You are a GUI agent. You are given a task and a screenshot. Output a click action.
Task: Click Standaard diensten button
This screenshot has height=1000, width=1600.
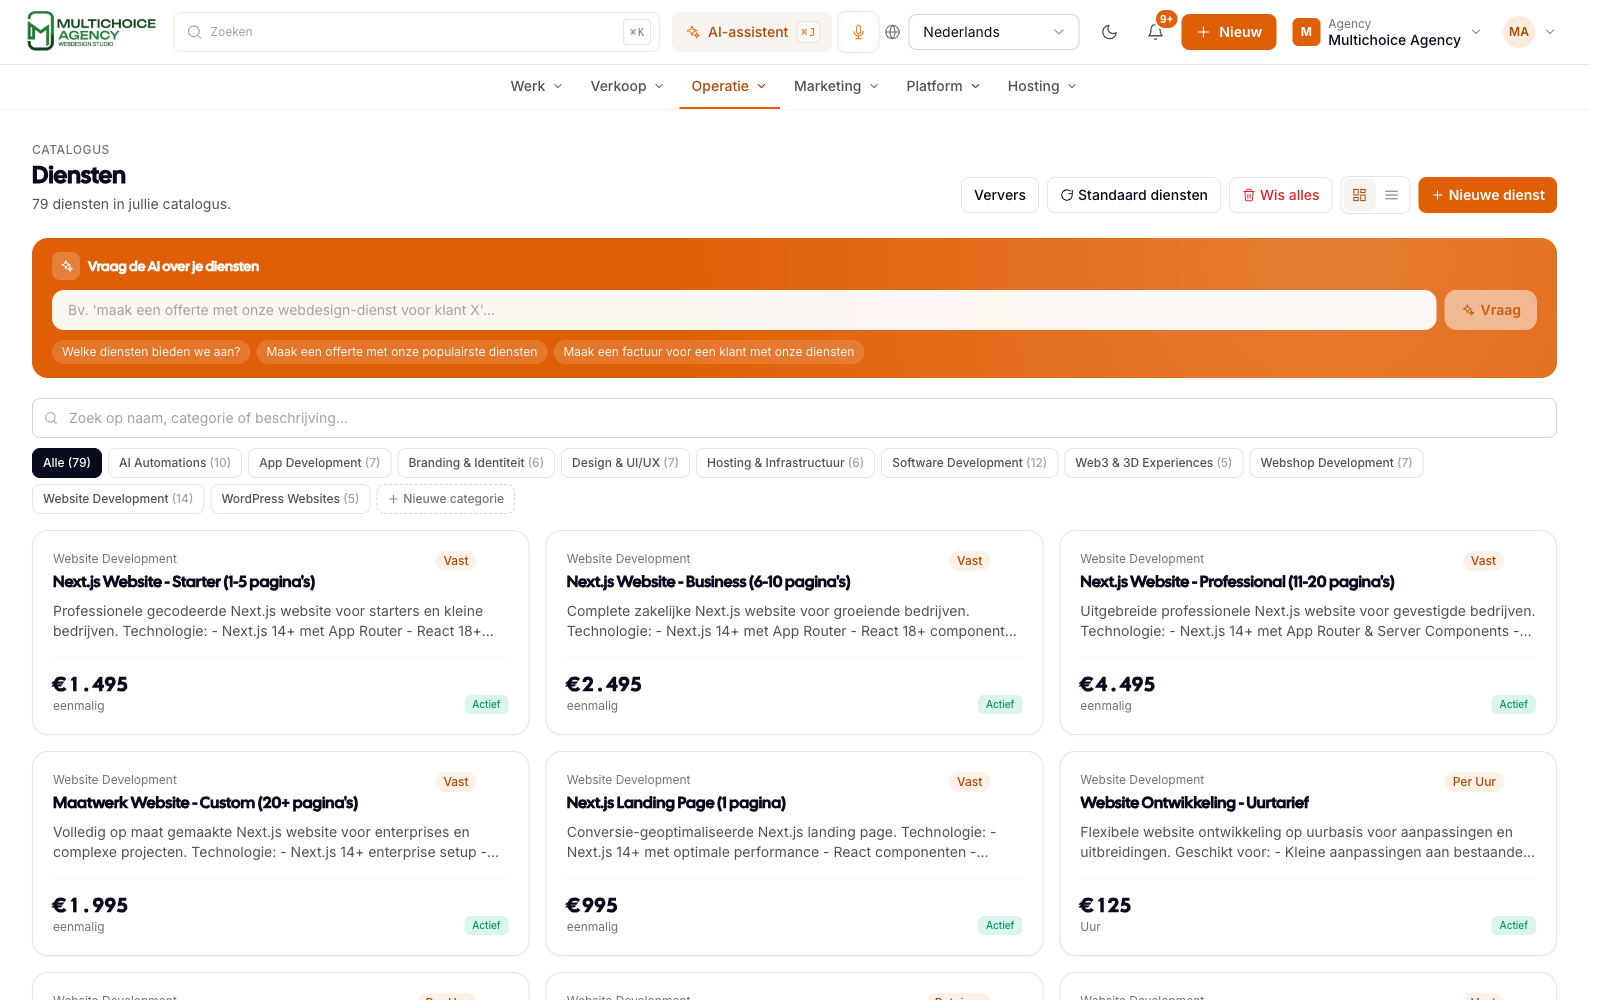pyautogui.click(x=1134, y=195)
